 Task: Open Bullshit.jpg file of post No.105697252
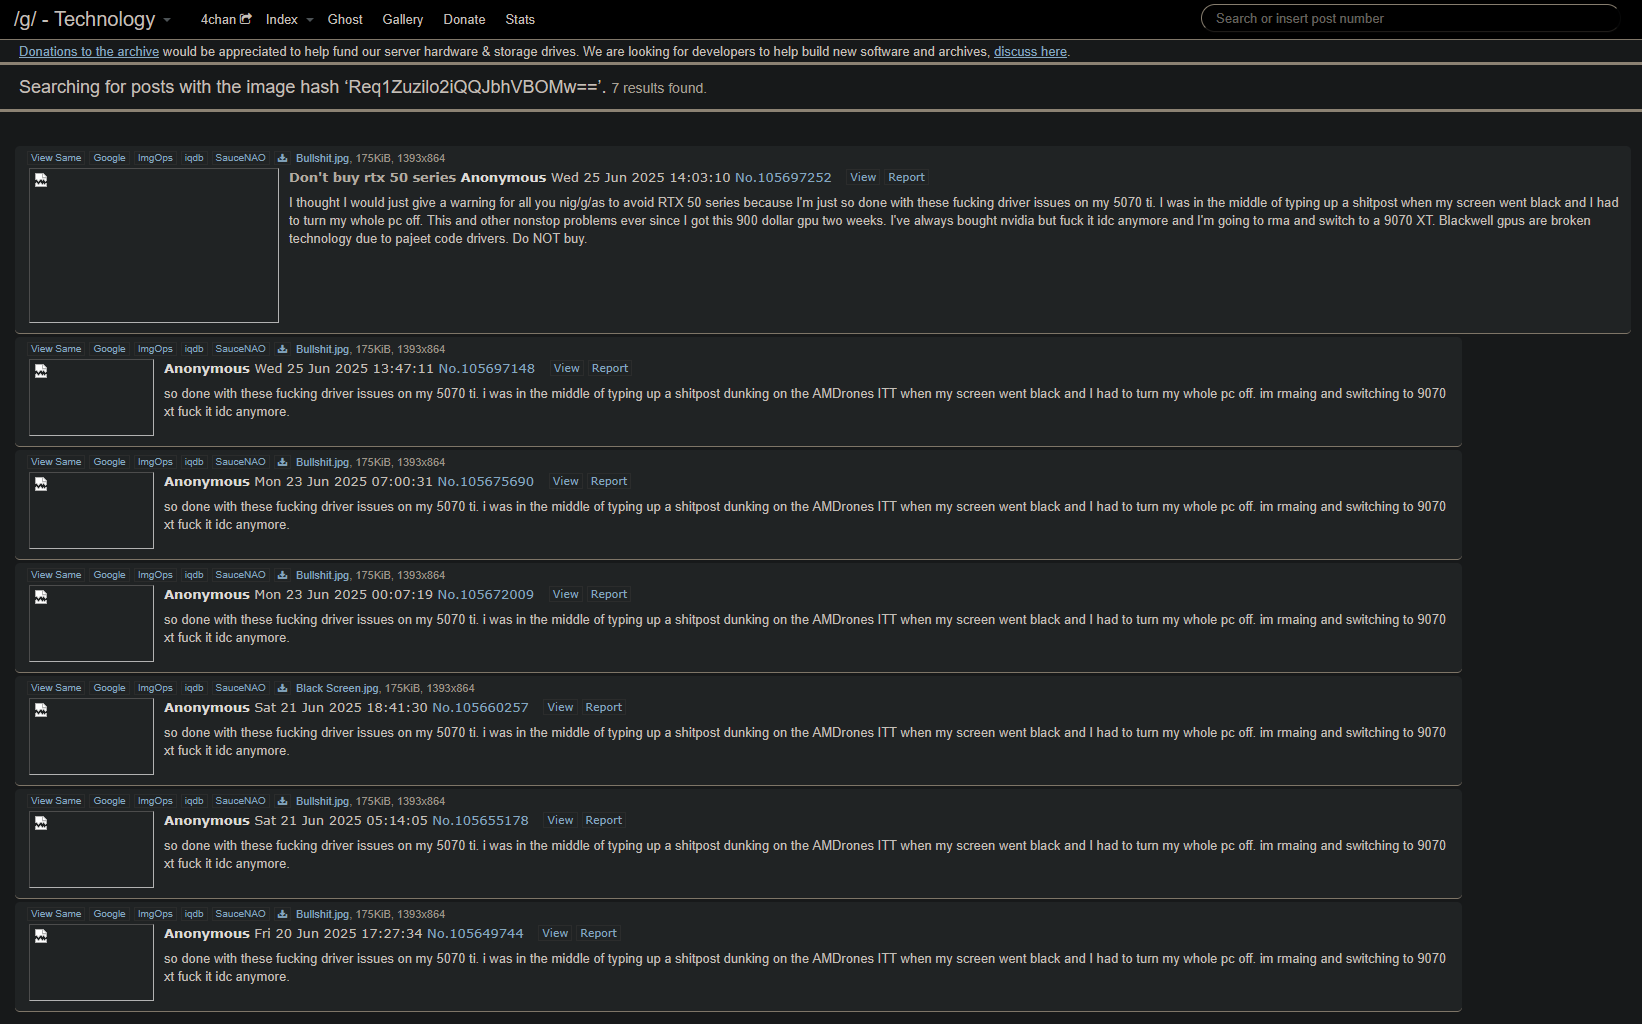pyautogui.click(x=322, y=158)
